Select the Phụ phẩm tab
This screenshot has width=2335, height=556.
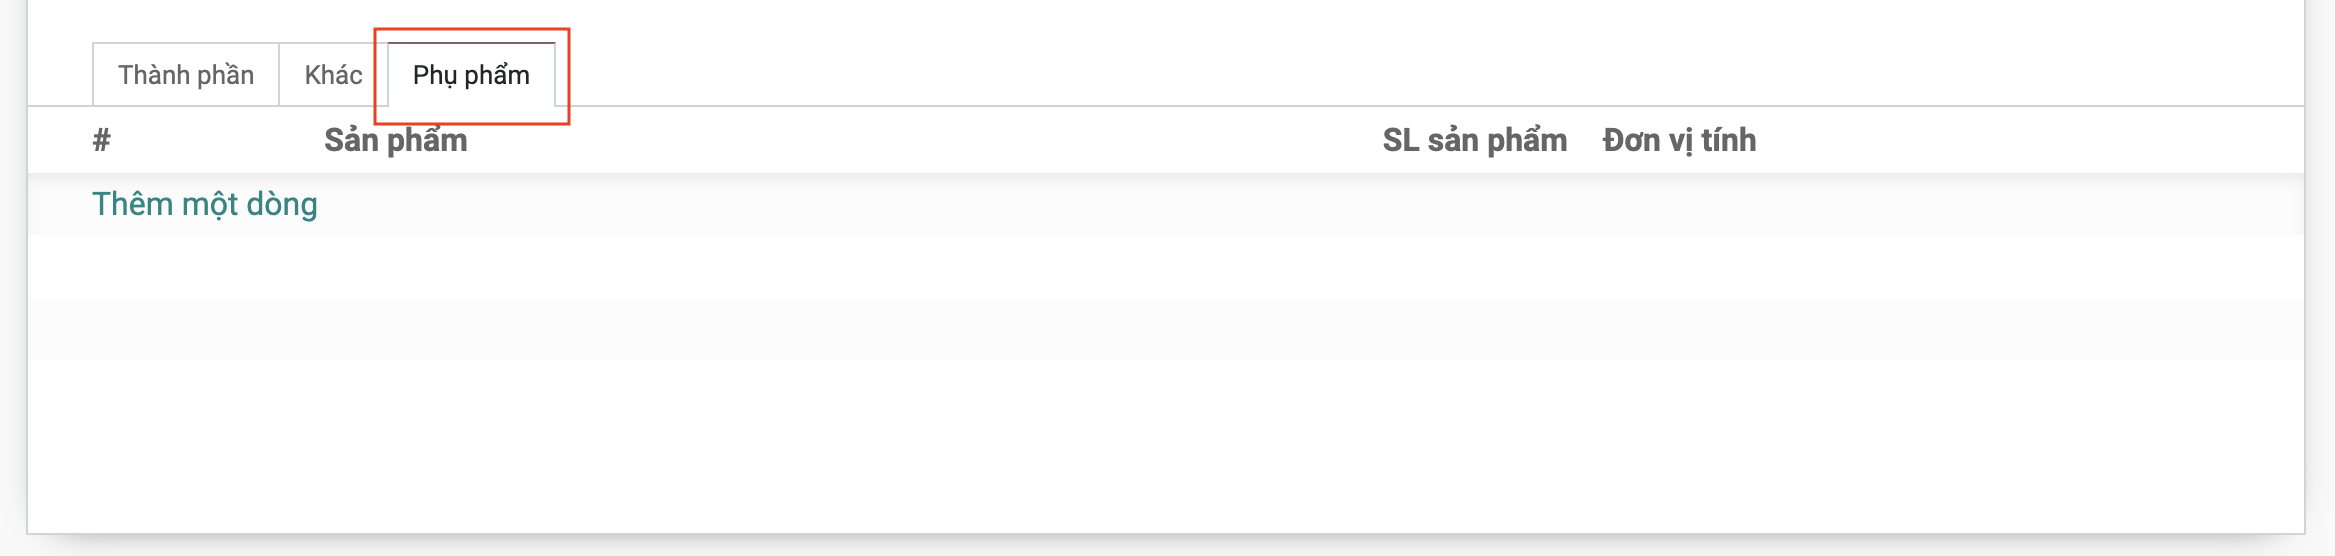(471, 75)
